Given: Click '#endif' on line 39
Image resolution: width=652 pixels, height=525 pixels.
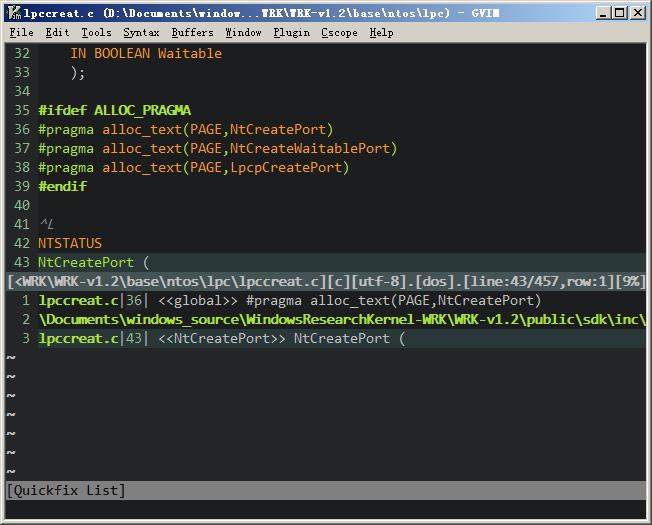Looking at the screenshot, I should pos(62,186).
